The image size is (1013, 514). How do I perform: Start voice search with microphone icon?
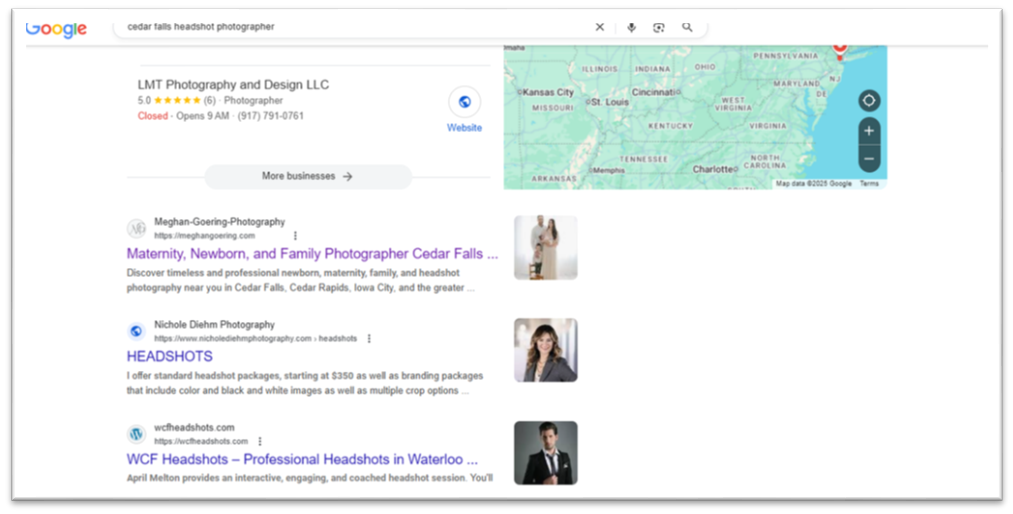coord(631,27)
